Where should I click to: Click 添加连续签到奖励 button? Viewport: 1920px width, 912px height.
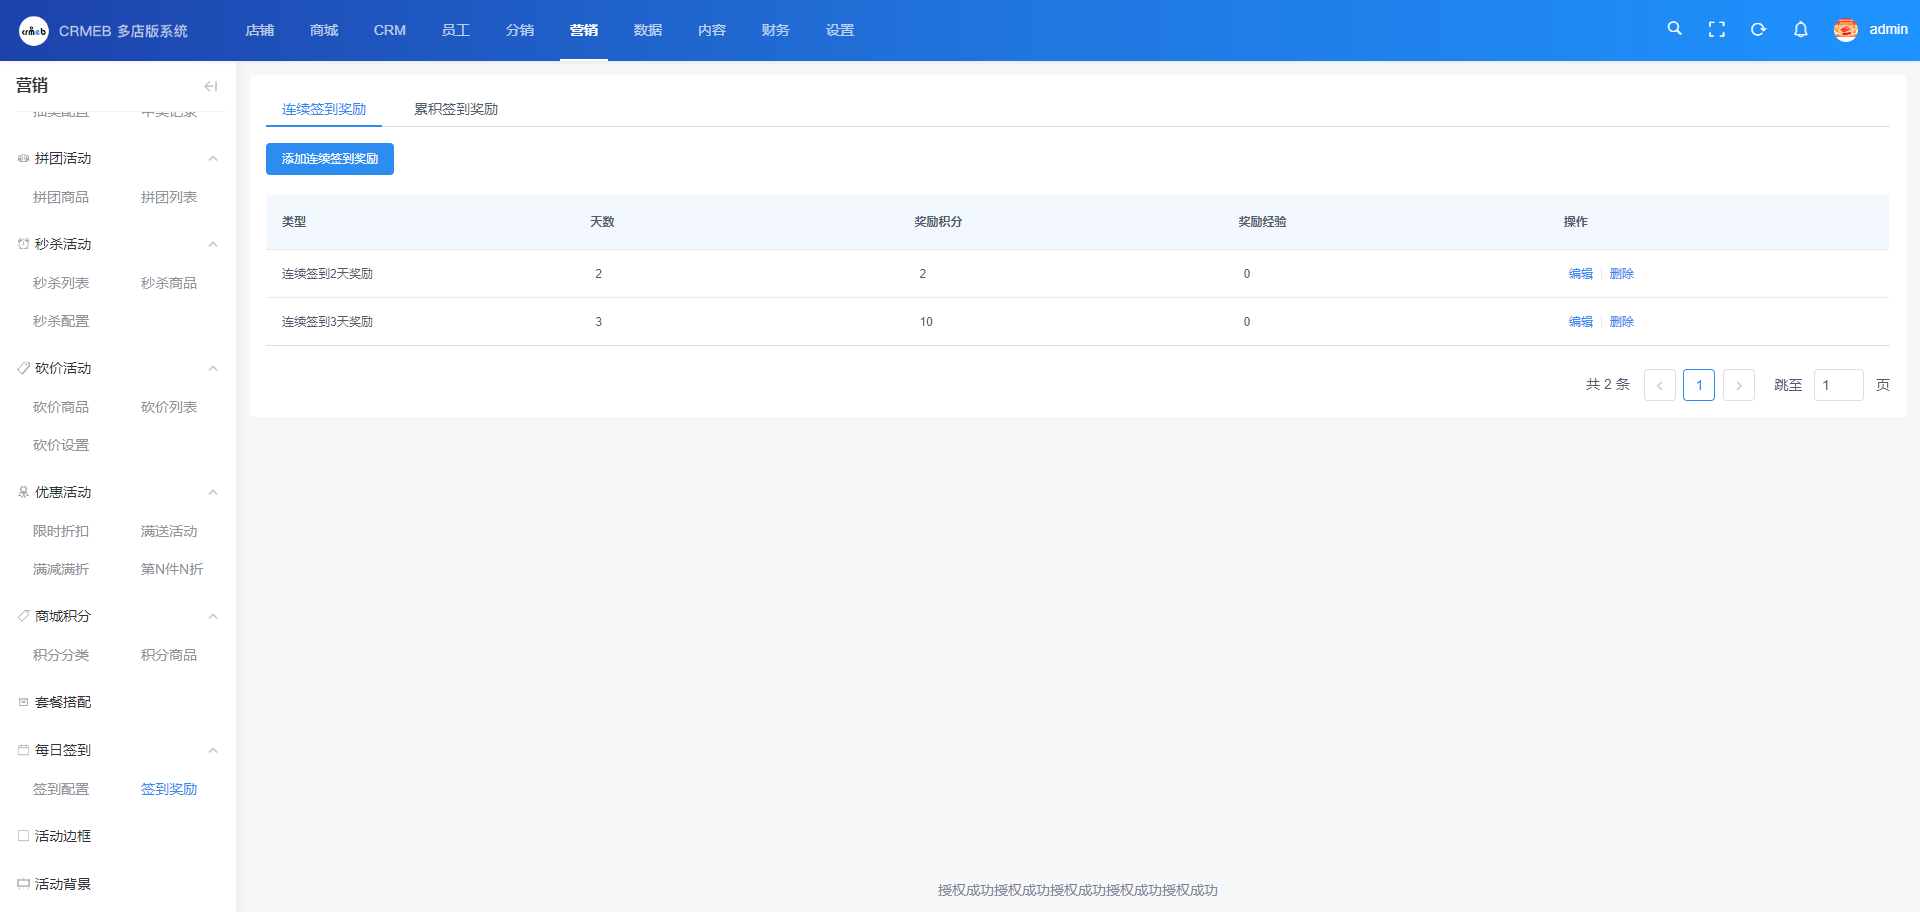329,159
